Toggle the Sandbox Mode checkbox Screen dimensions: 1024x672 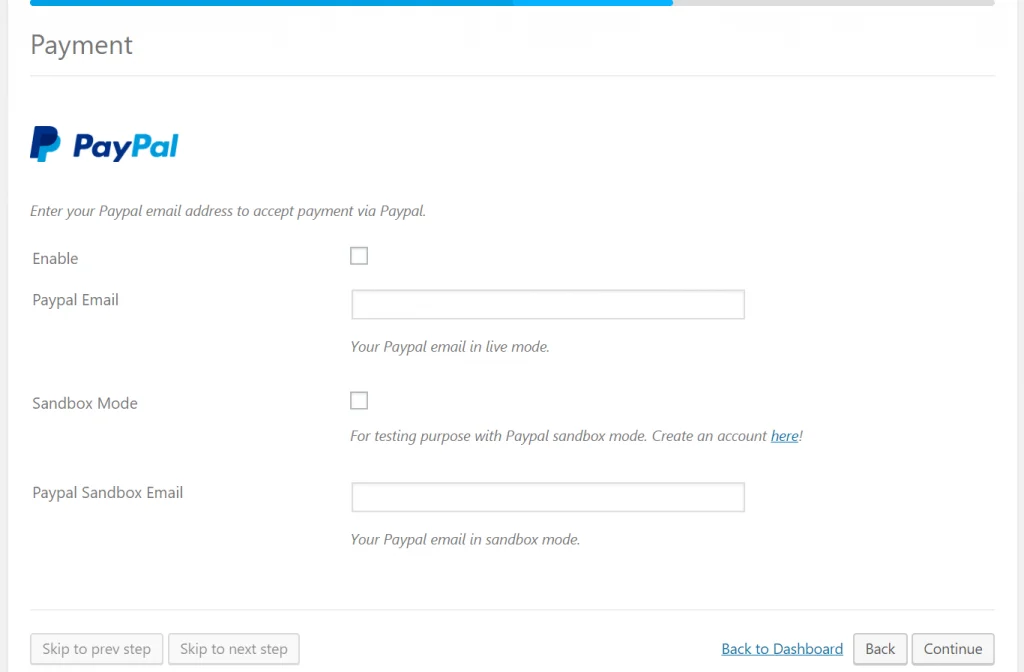click(x=359, y=401)
